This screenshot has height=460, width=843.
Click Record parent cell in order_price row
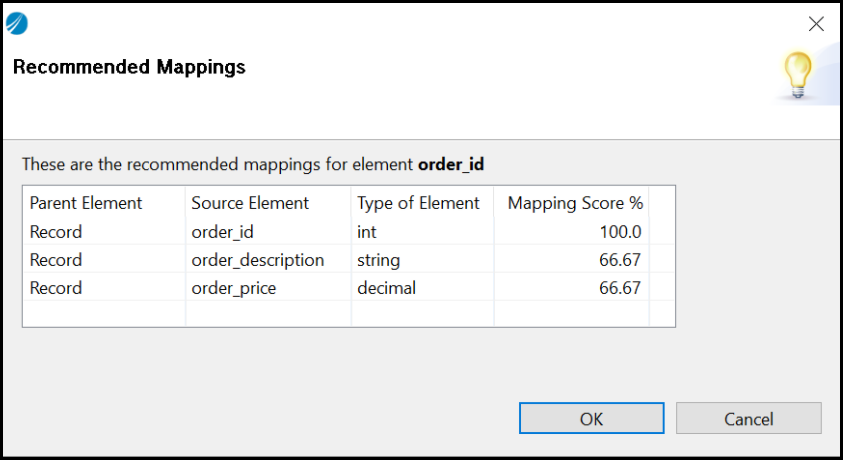click(56, 288)
